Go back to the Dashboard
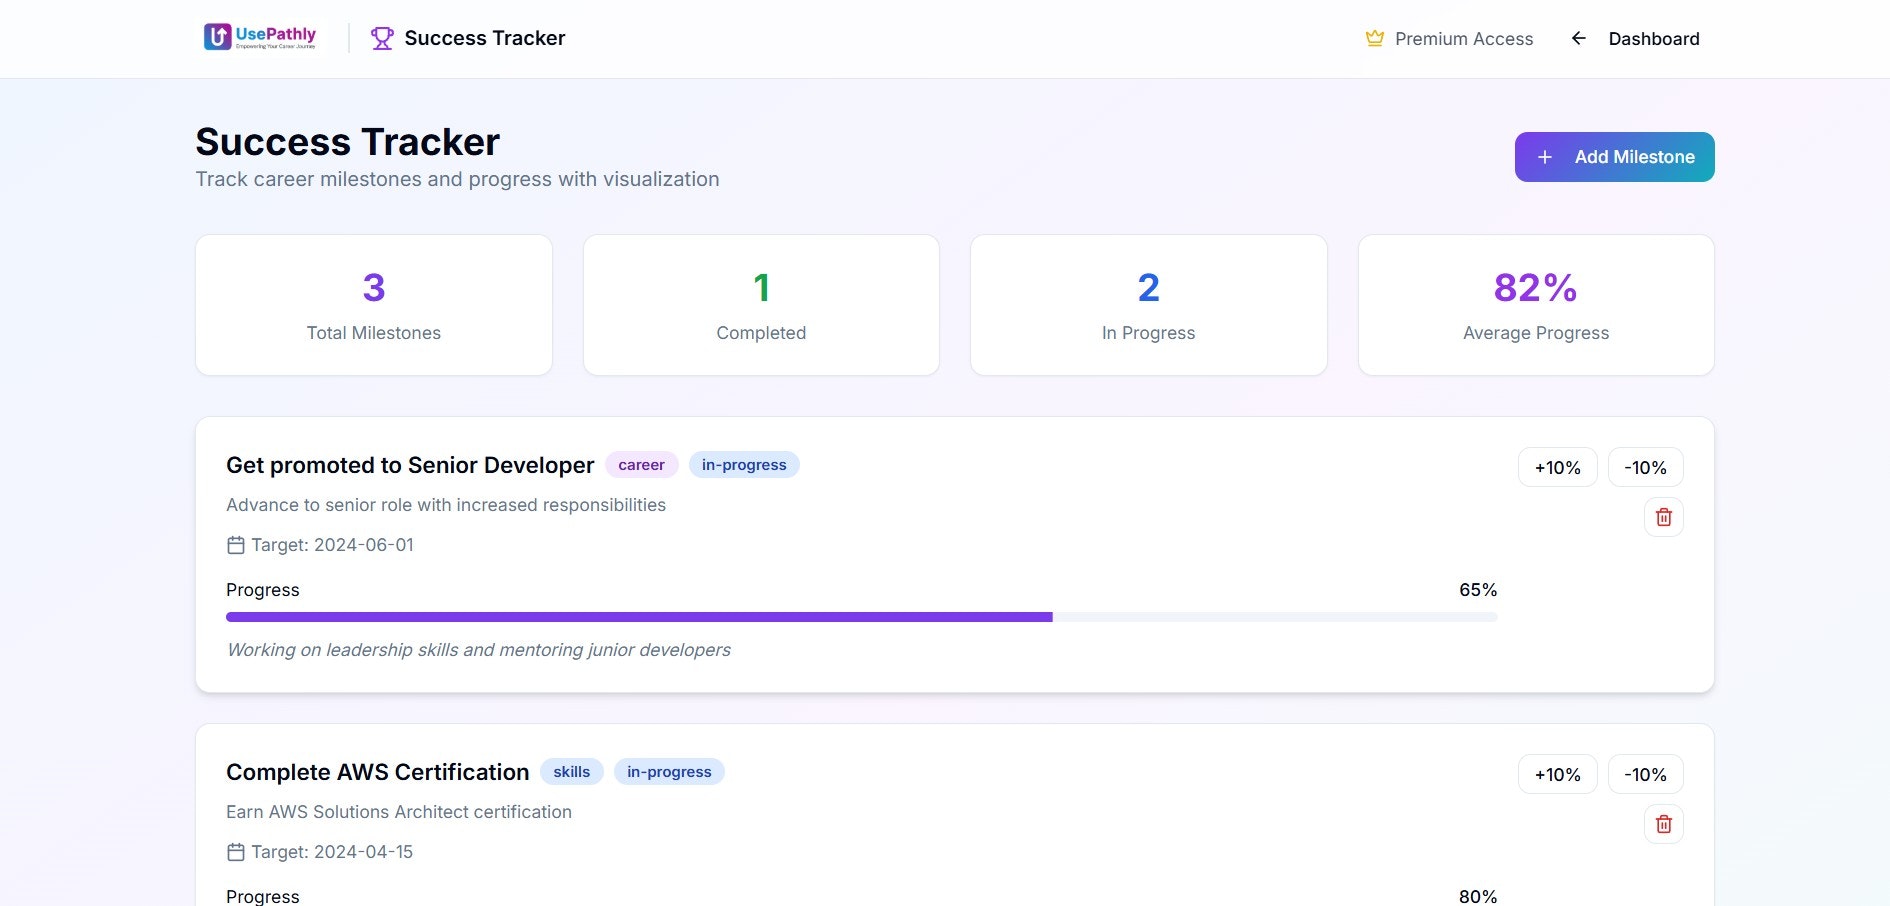Image resolution: width=1890 pixels, height=906 pixels. pos(1636,38)
